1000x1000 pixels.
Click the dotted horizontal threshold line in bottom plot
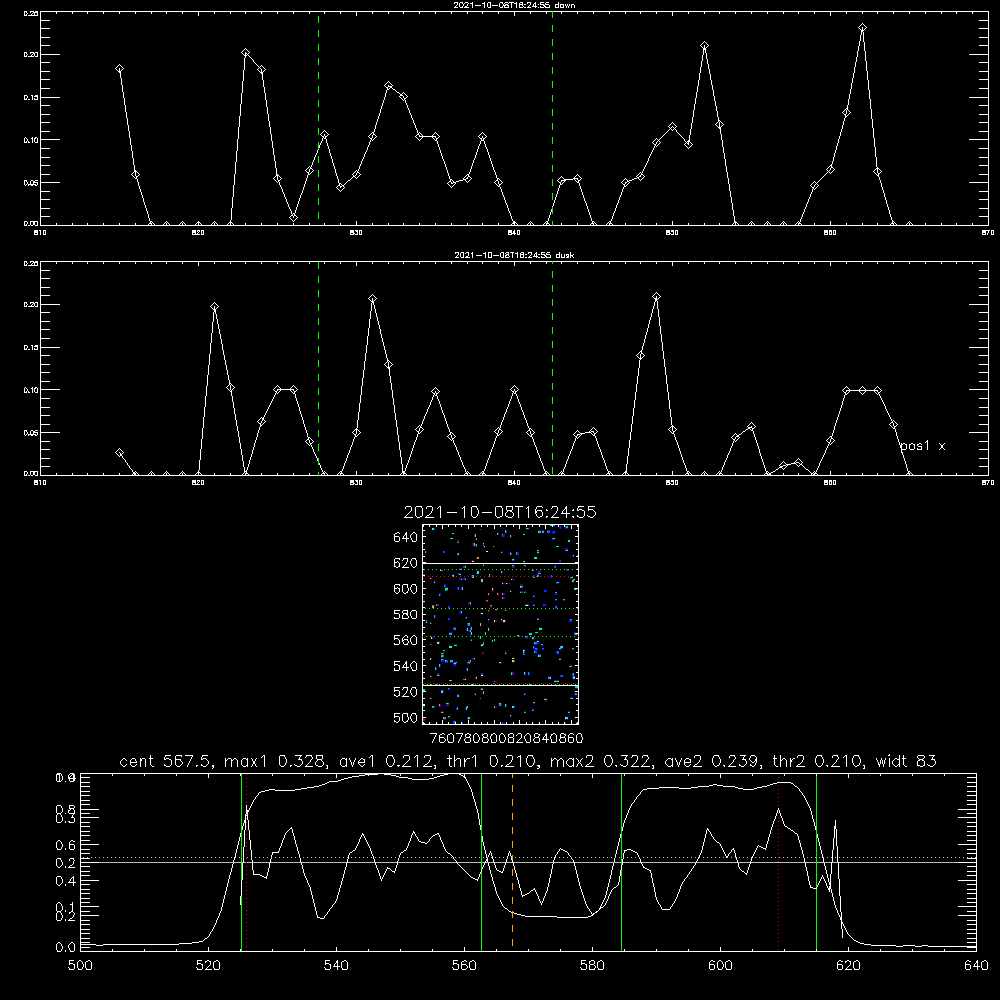528,858
